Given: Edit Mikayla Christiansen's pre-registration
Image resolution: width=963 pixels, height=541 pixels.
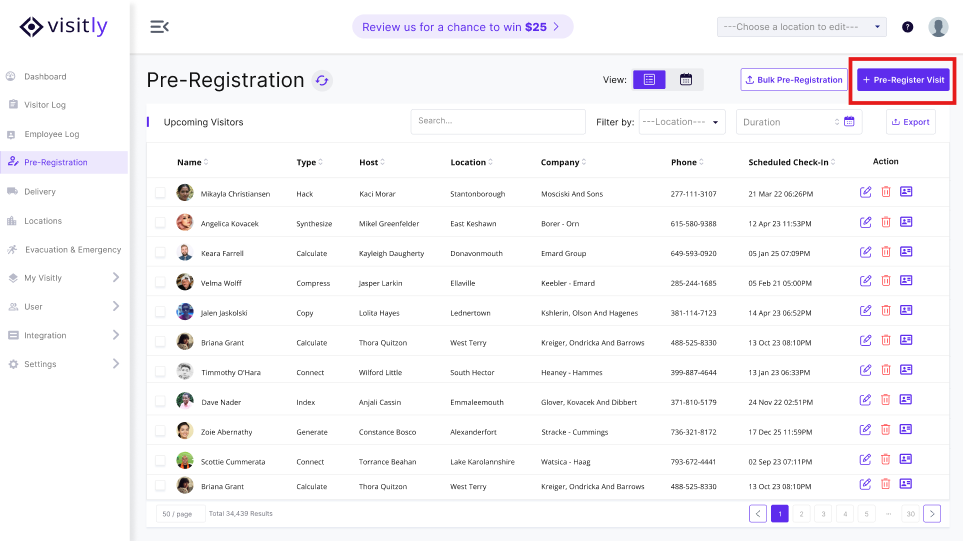Looking at the screenshot, I should 865,192.
